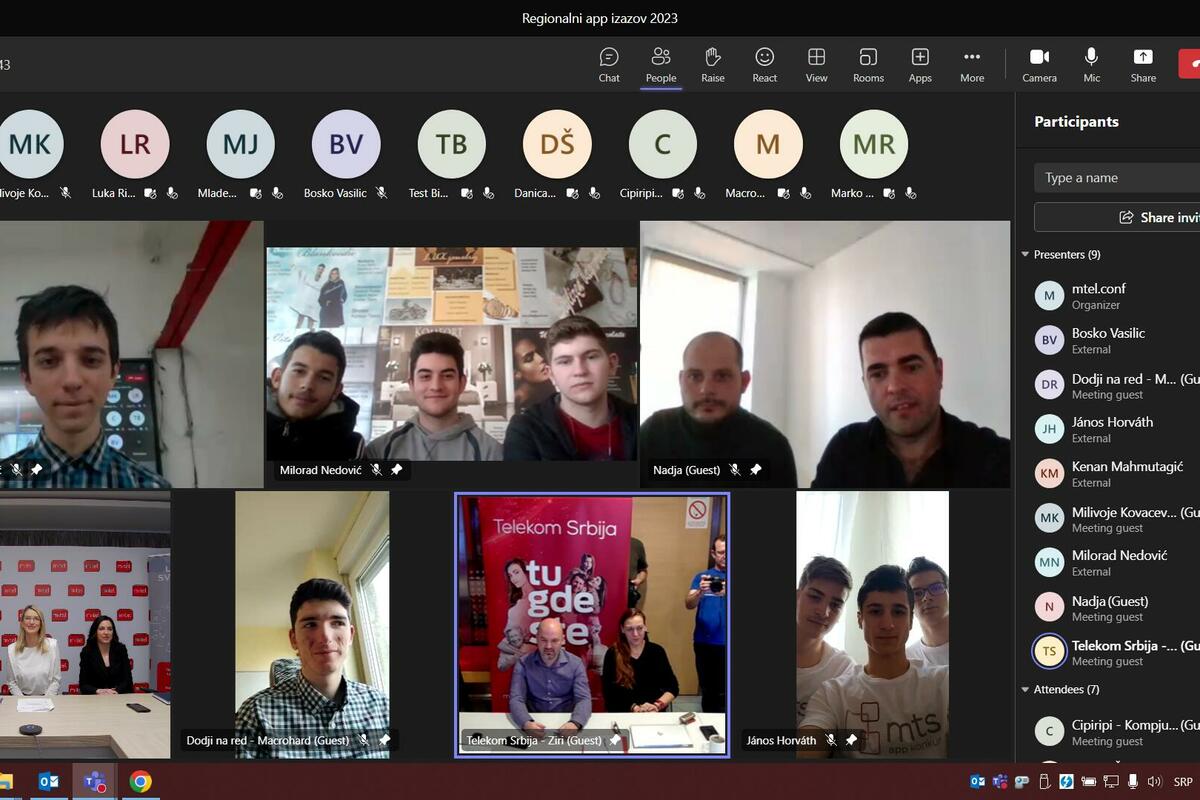Open breakout Rooms
This screenshot has height=800, width=1200.
[868, 65]
